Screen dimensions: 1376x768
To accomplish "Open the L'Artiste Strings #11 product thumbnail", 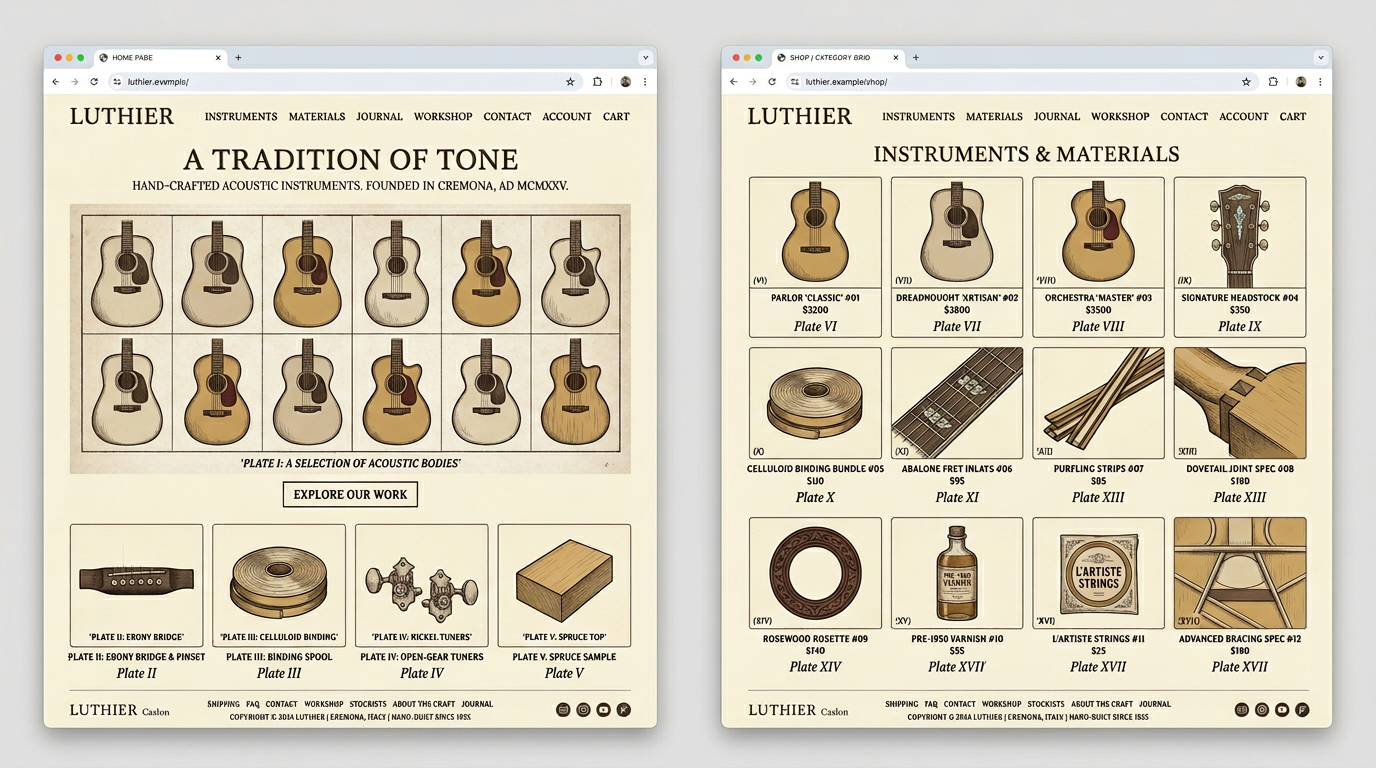I will click(1098, 572).
